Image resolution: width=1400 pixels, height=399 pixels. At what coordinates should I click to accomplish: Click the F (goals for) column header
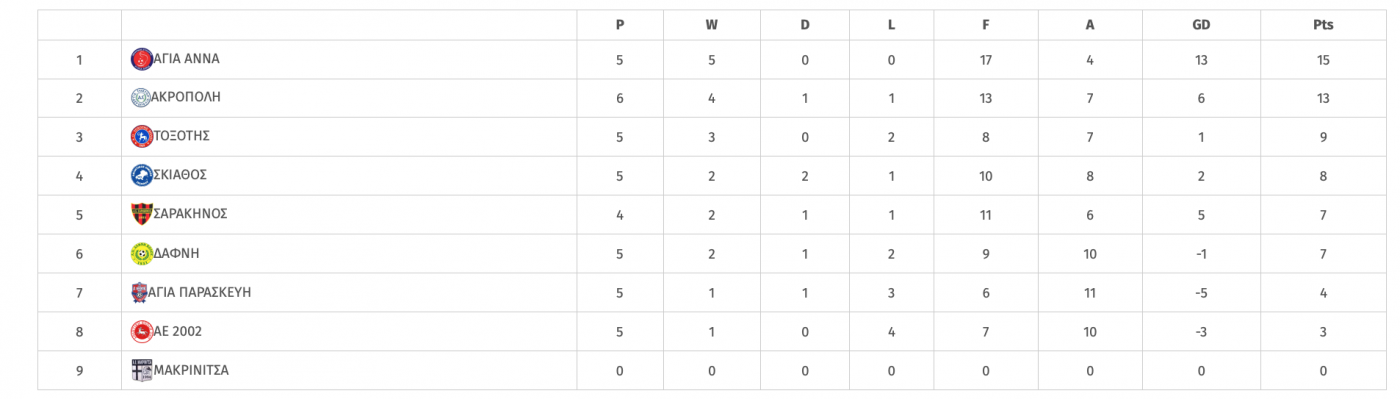click(986, 26)
